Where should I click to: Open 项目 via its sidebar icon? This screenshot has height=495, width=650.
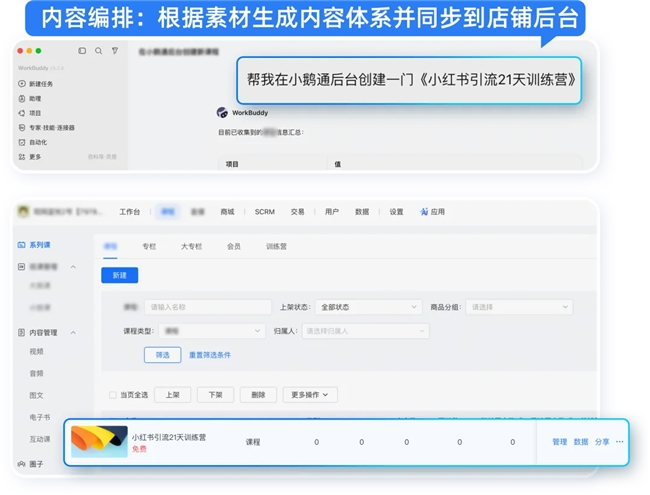pos(22,113)
